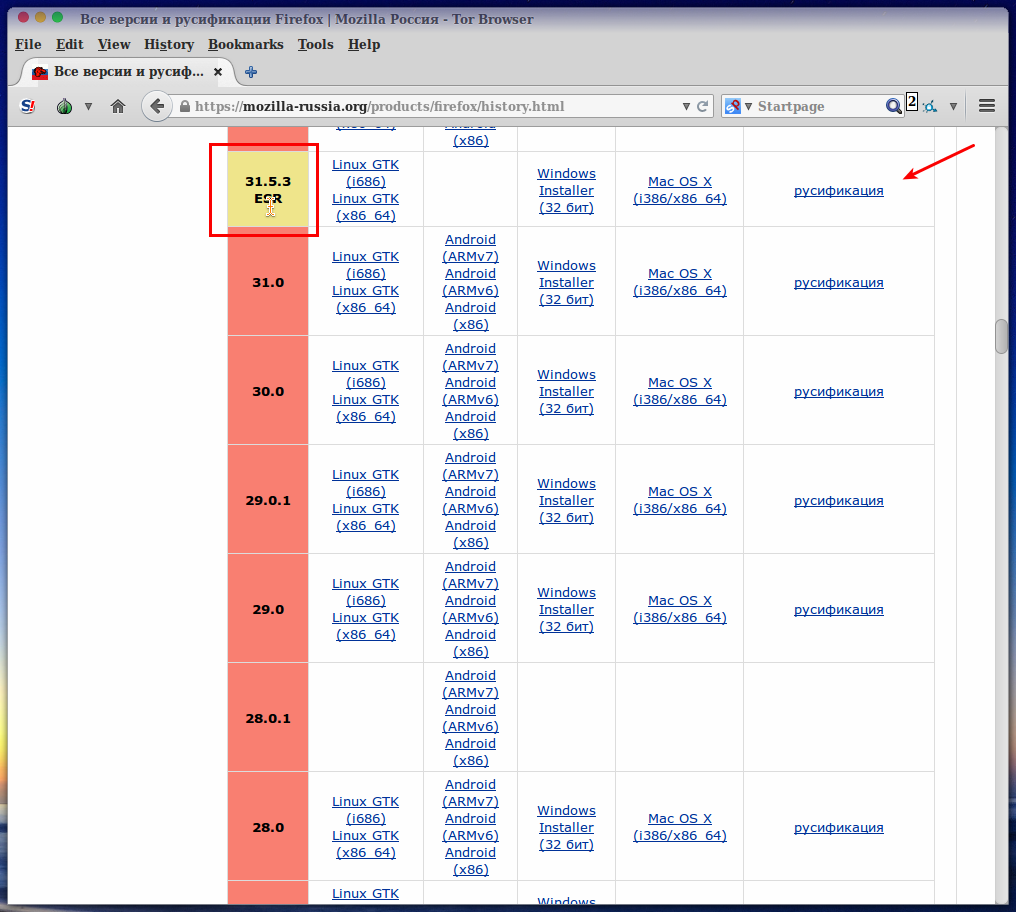Download Mac OS X build for version 29.0

point(680,609)
